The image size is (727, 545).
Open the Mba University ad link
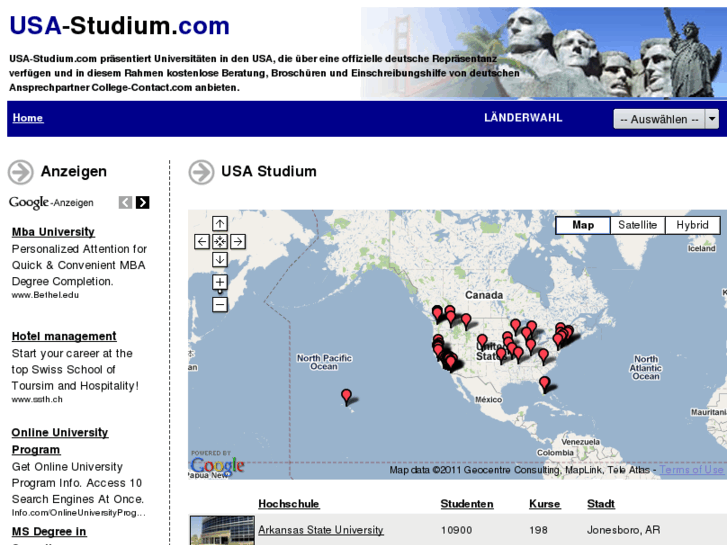coord(53,232)
